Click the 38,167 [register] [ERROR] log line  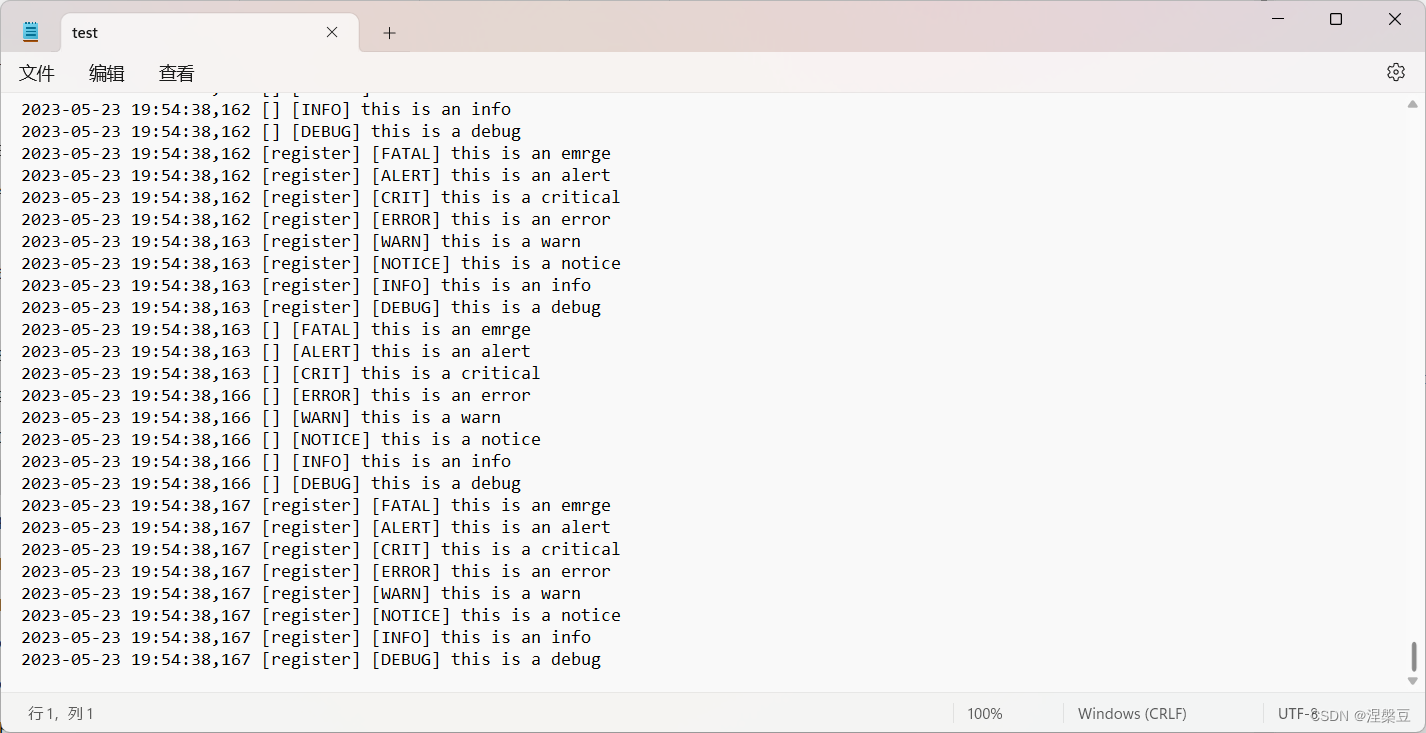tap(316, 571)
